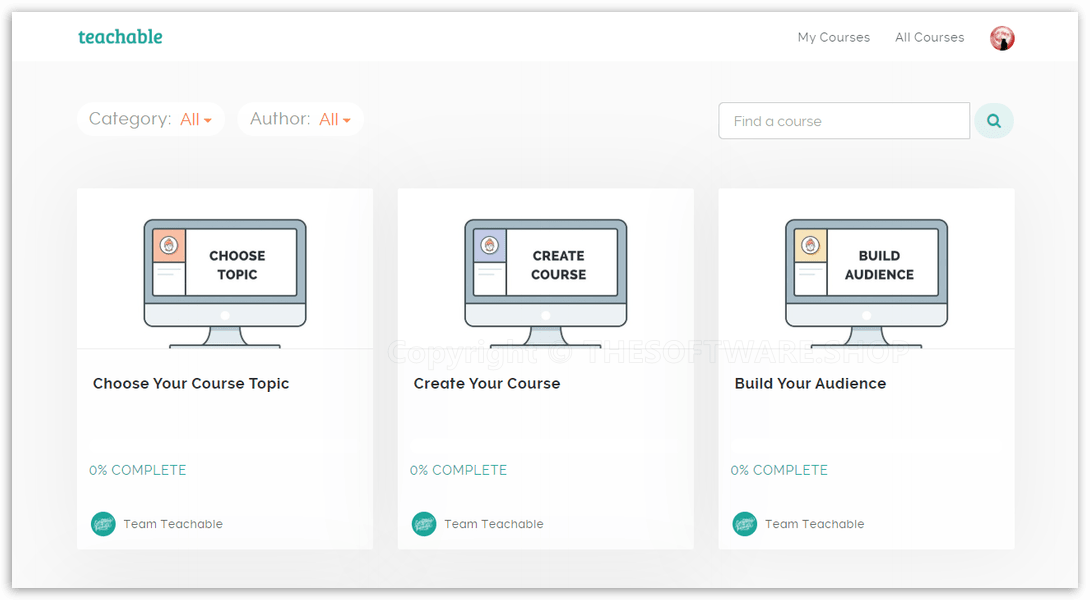
Task: Click Team Teachable's avatar under Choose Your Course Topic
Action: click(103, 523)
